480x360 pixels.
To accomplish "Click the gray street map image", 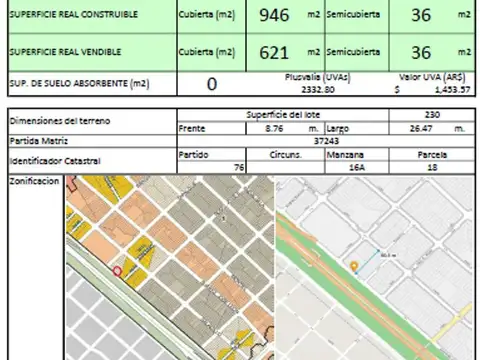I will (x=375, y=268).
